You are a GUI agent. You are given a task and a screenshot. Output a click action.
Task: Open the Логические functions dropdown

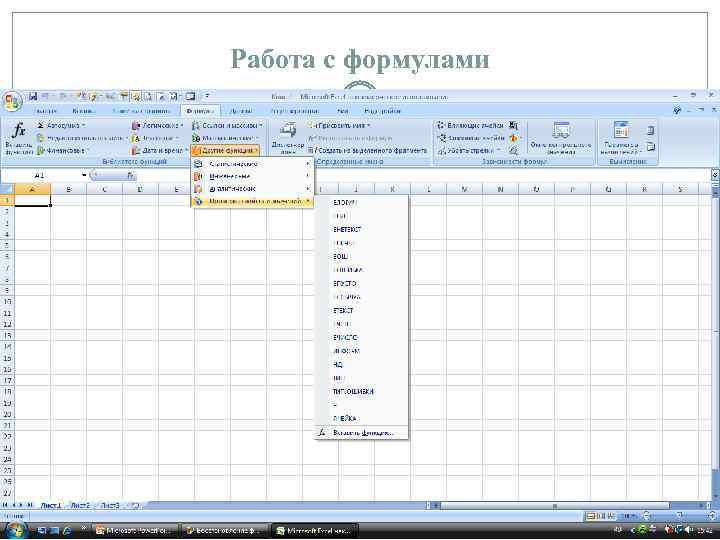[x=158, y=125]
